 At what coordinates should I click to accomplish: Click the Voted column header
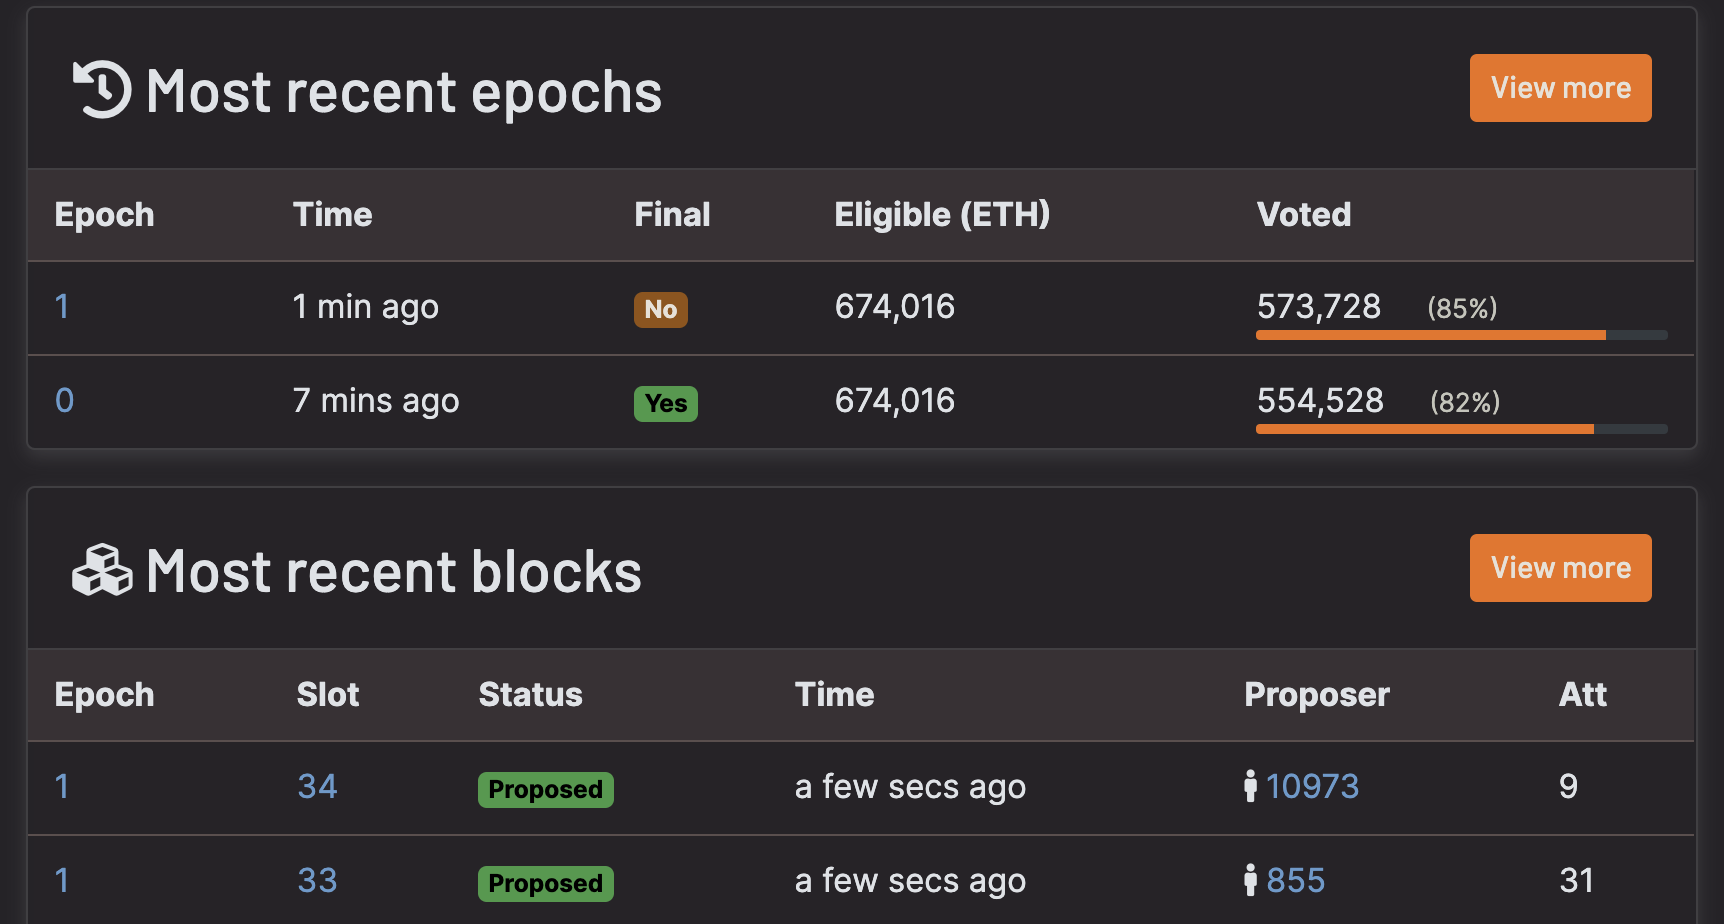[1303, 214]
